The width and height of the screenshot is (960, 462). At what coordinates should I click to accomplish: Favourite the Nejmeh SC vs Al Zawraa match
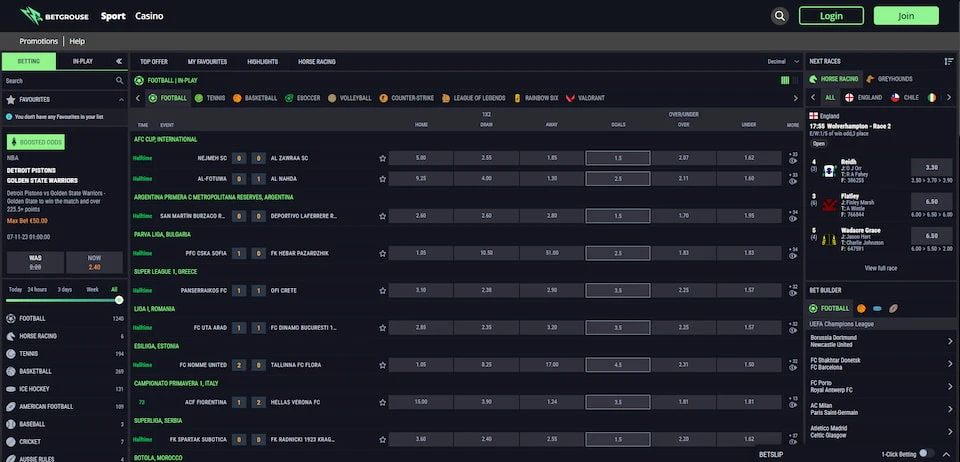[383, 158]
